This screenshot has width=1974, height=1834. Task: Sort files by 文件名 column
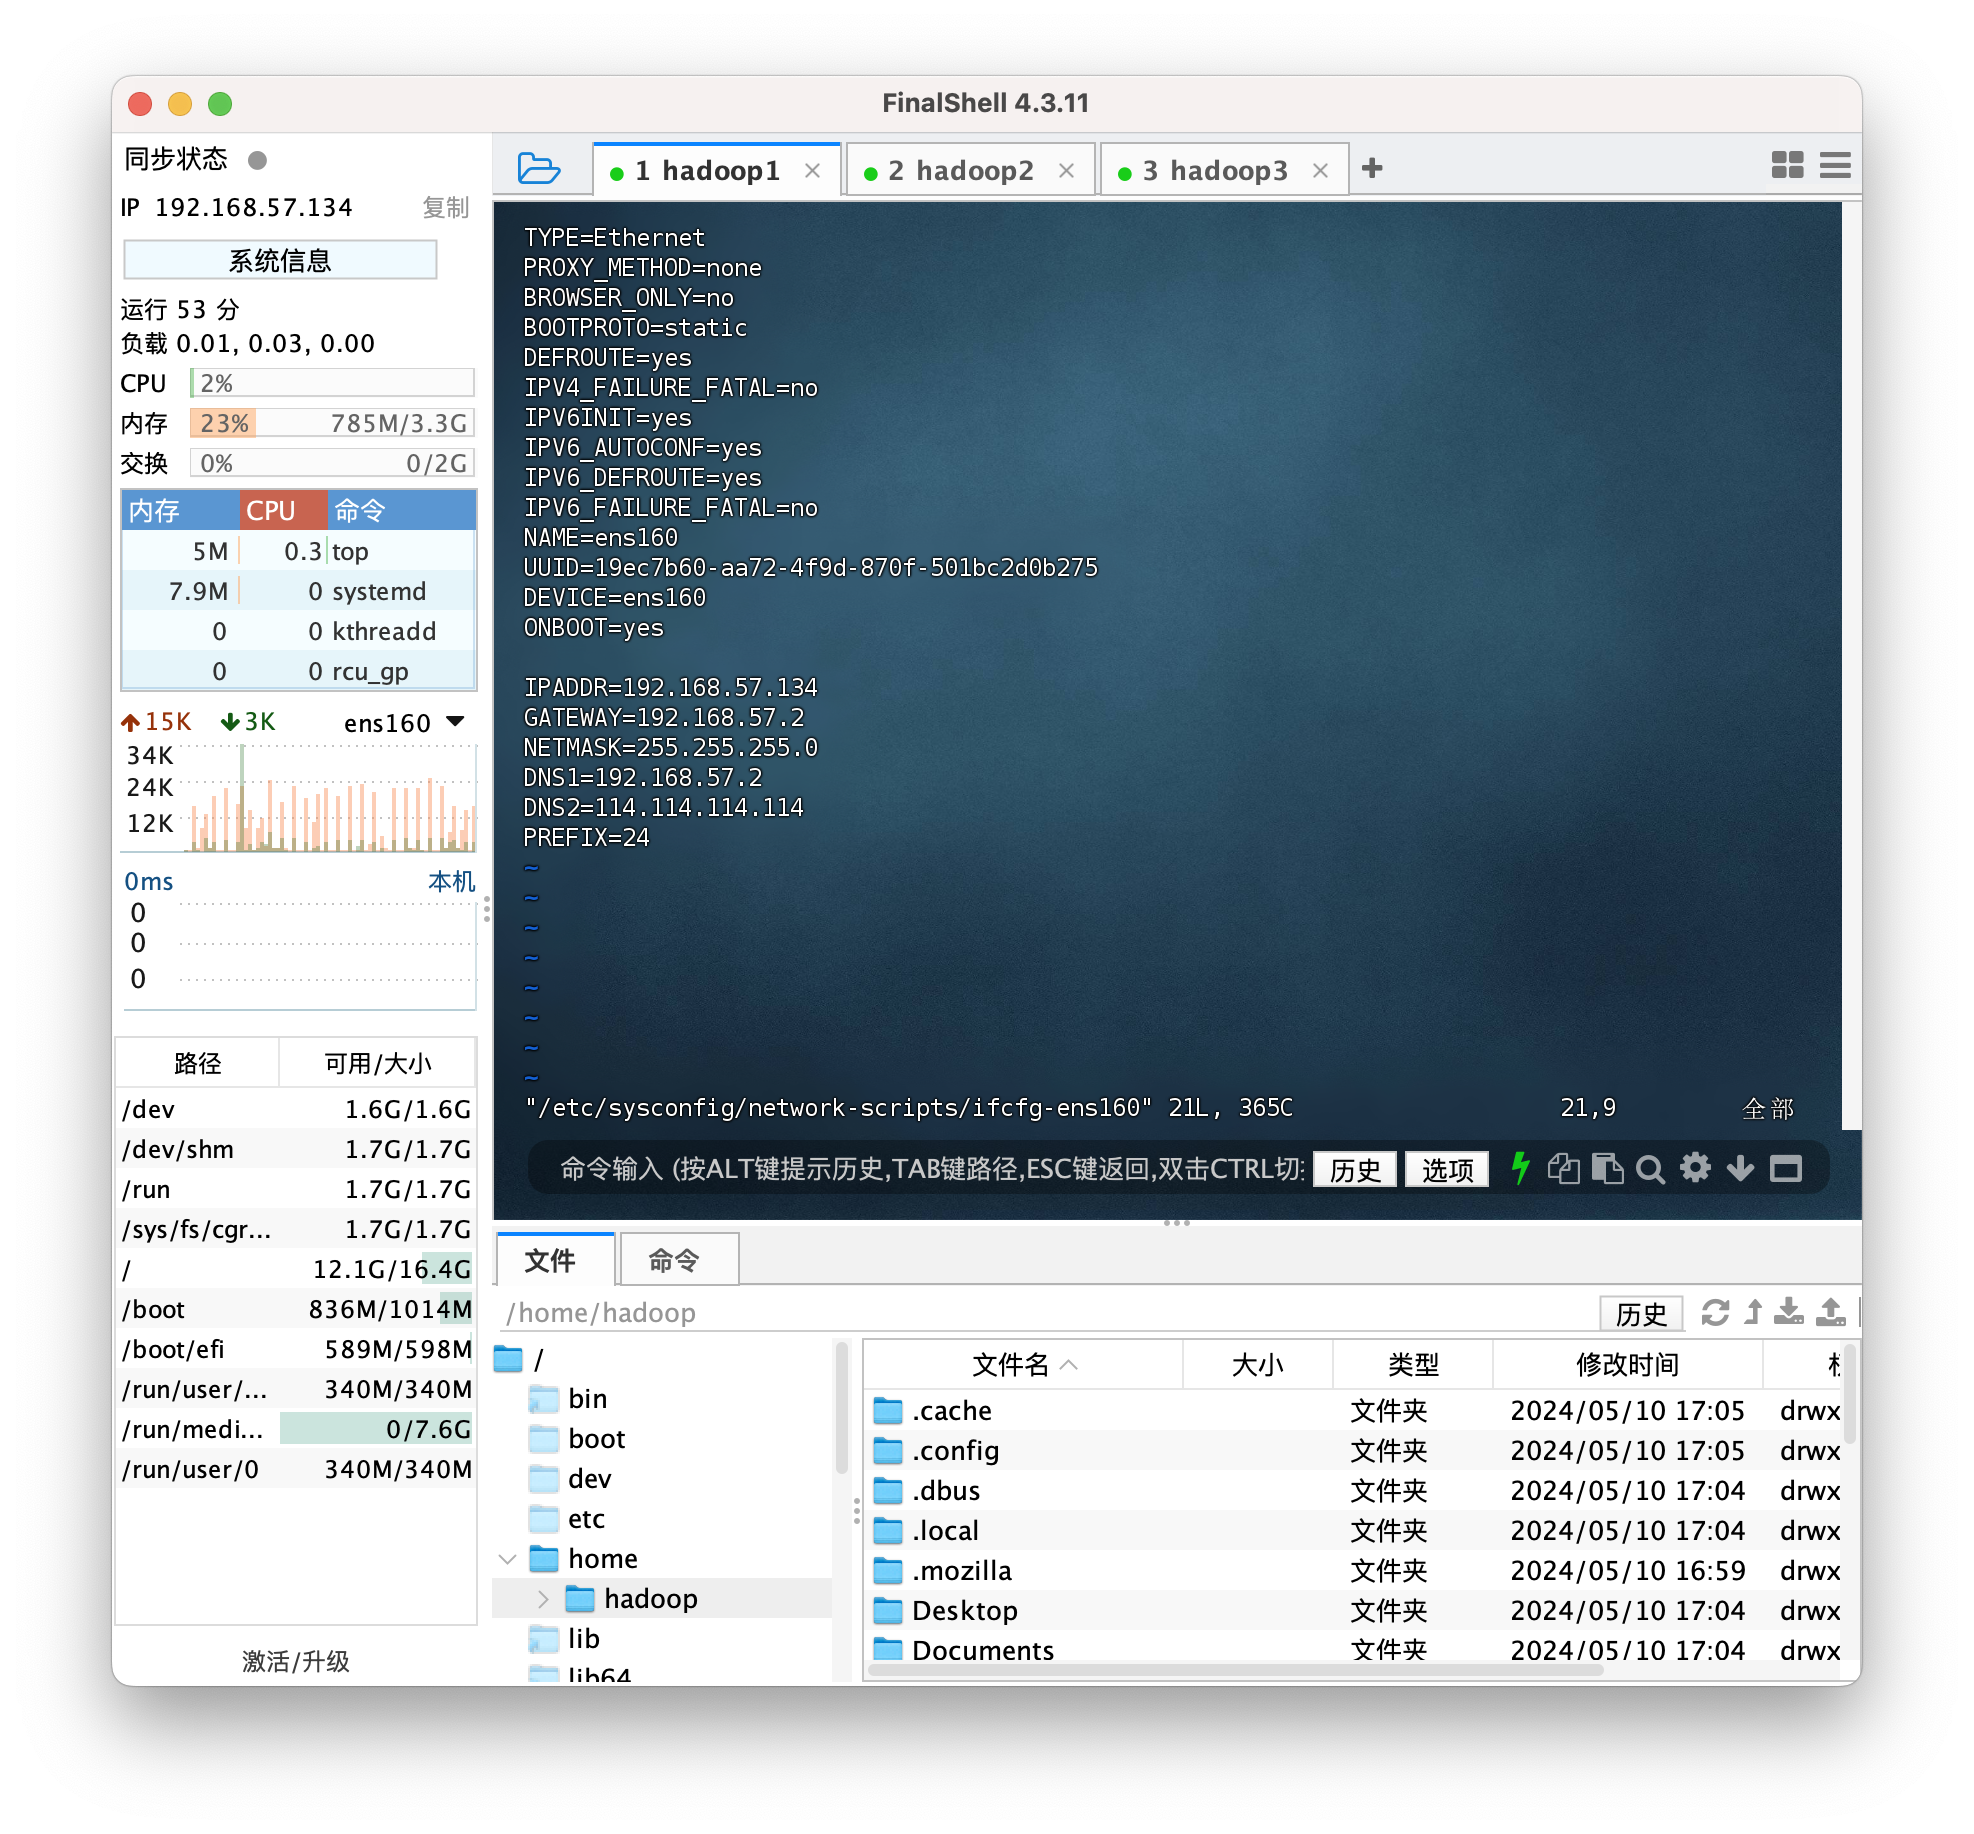coord(1024,1365)
